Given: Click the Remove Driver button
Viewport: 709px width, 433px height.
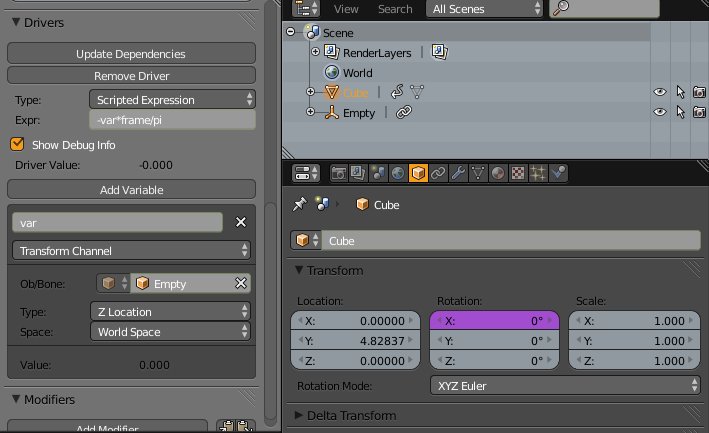Looking at the screenshot, I should (131, 75).
